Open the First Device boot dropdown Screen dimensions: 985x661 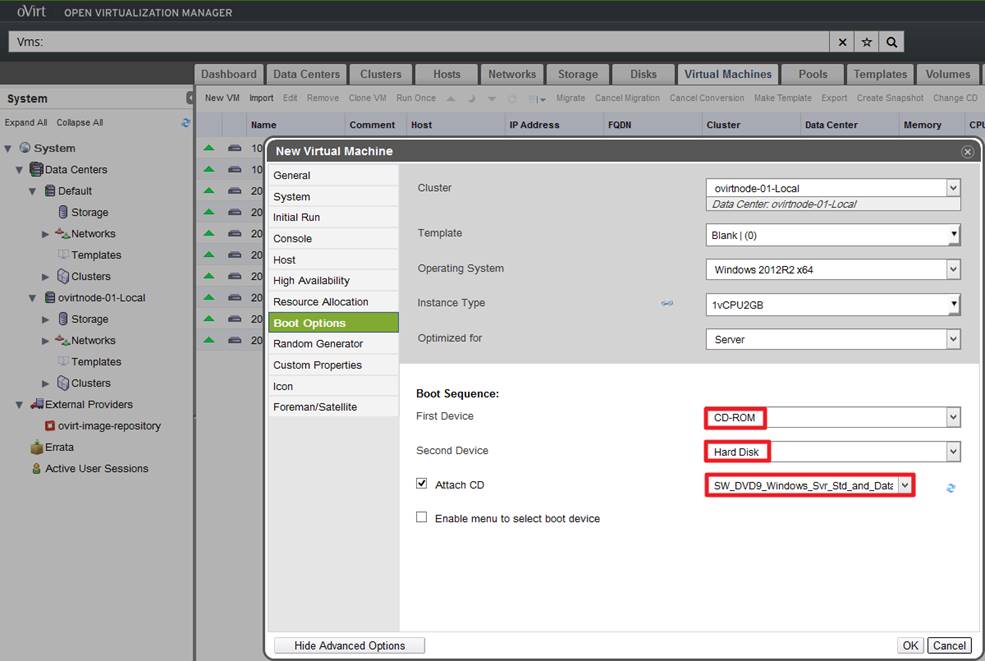[x=953, y=417]
